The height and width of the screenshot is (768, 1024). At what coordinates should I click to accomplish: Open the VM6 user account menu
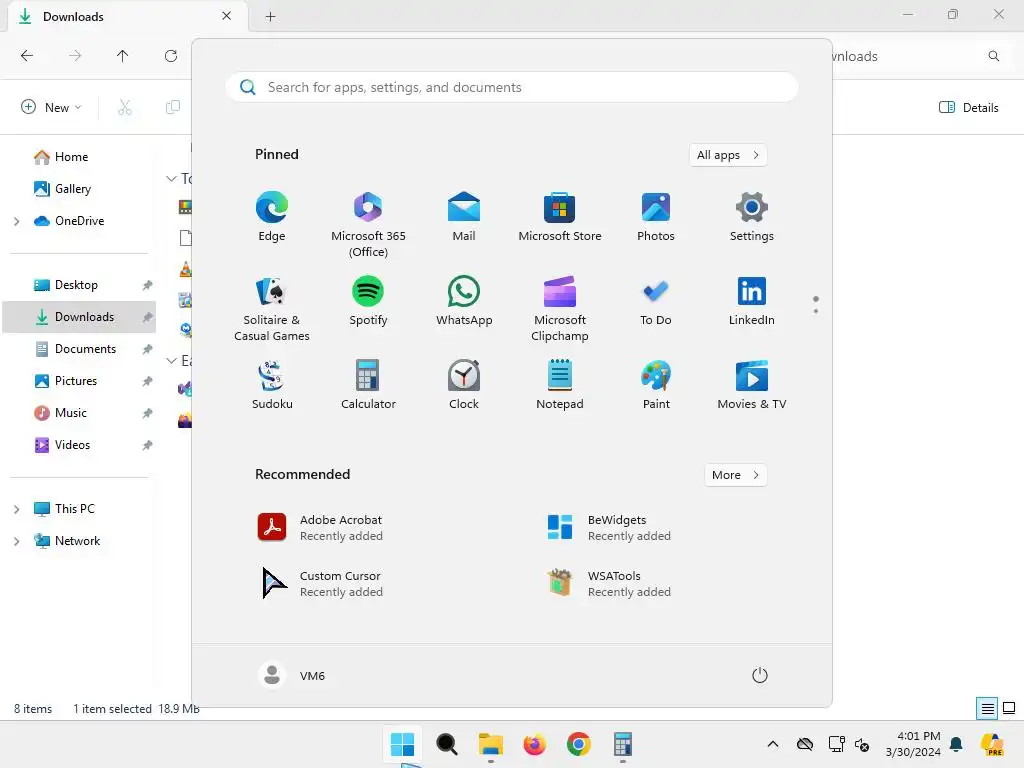[x=292, y=675]
